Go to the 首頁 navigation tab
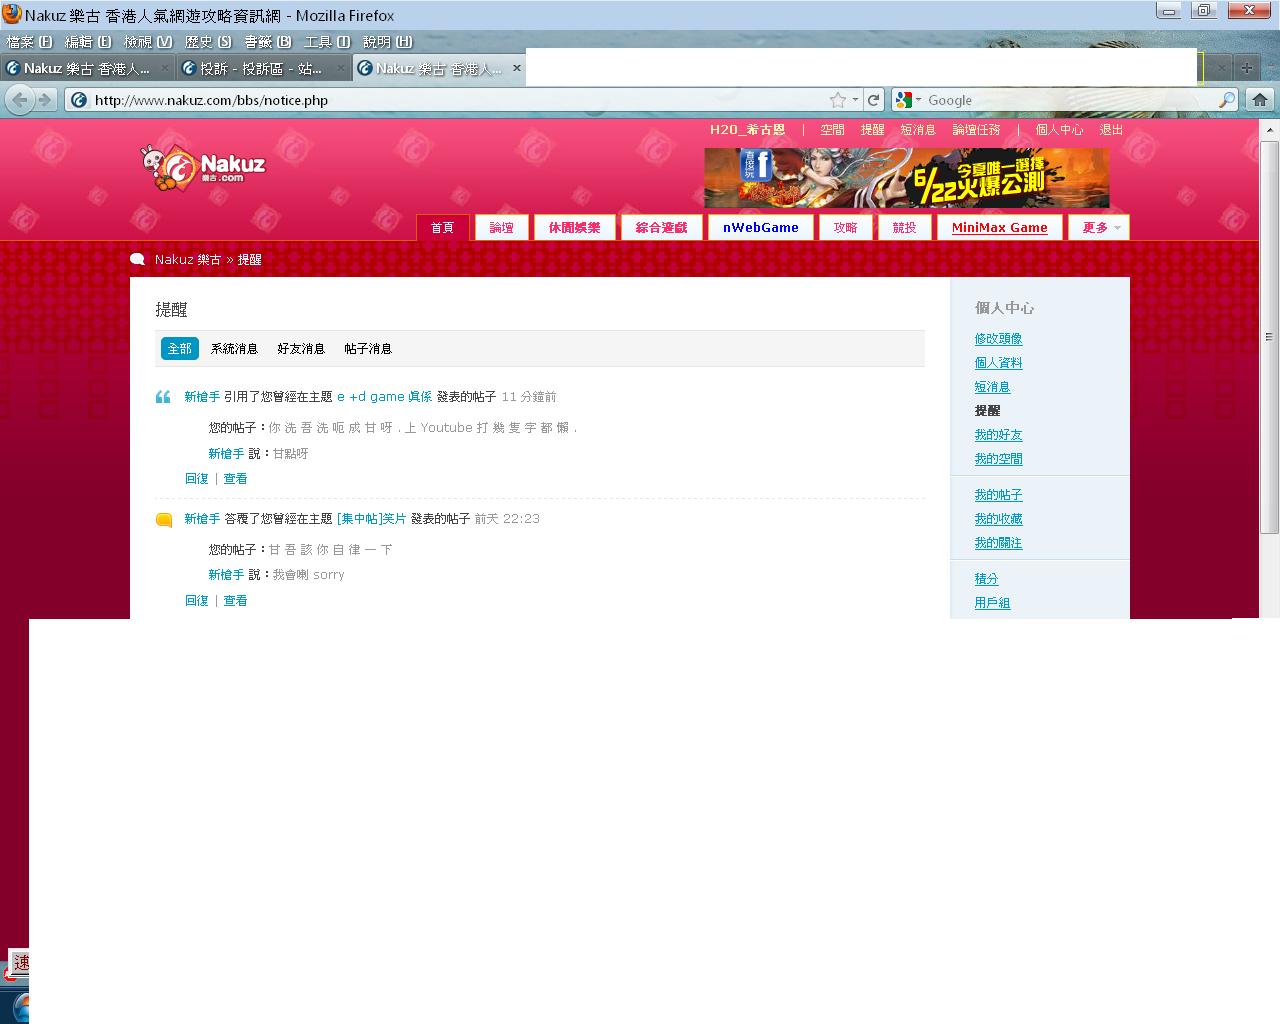Viewport: 1280px width, 1024px height. coord(442,227)
